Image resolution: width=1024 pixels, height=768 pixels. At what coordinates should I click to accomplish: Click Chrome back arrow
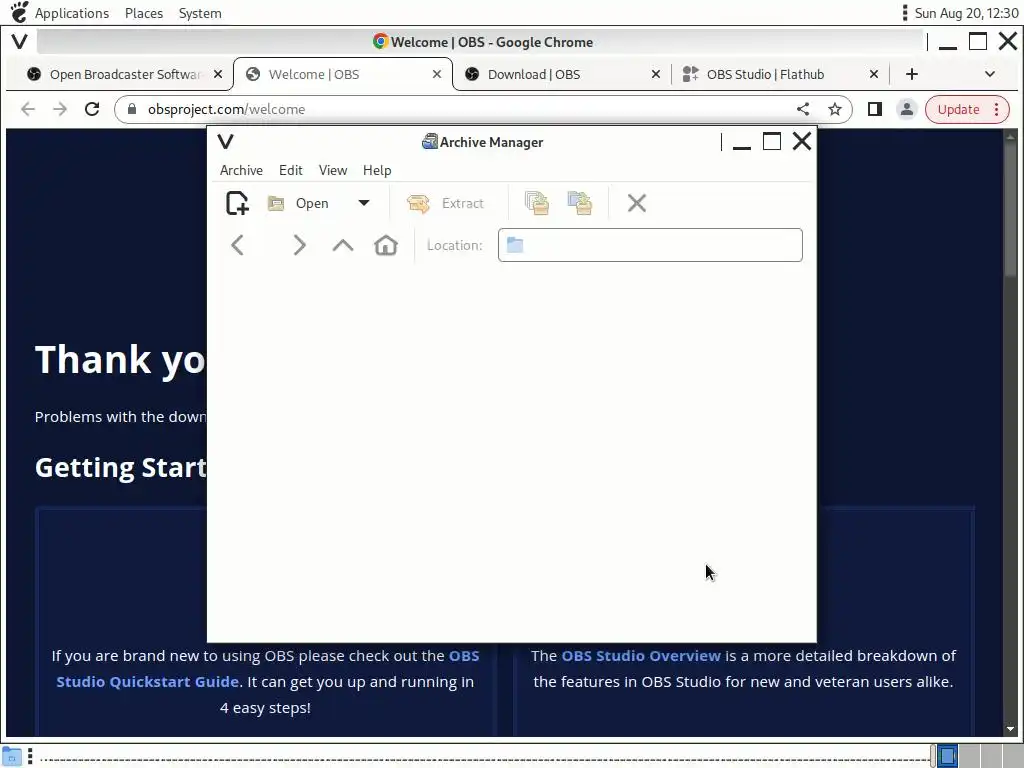point(28,109)
